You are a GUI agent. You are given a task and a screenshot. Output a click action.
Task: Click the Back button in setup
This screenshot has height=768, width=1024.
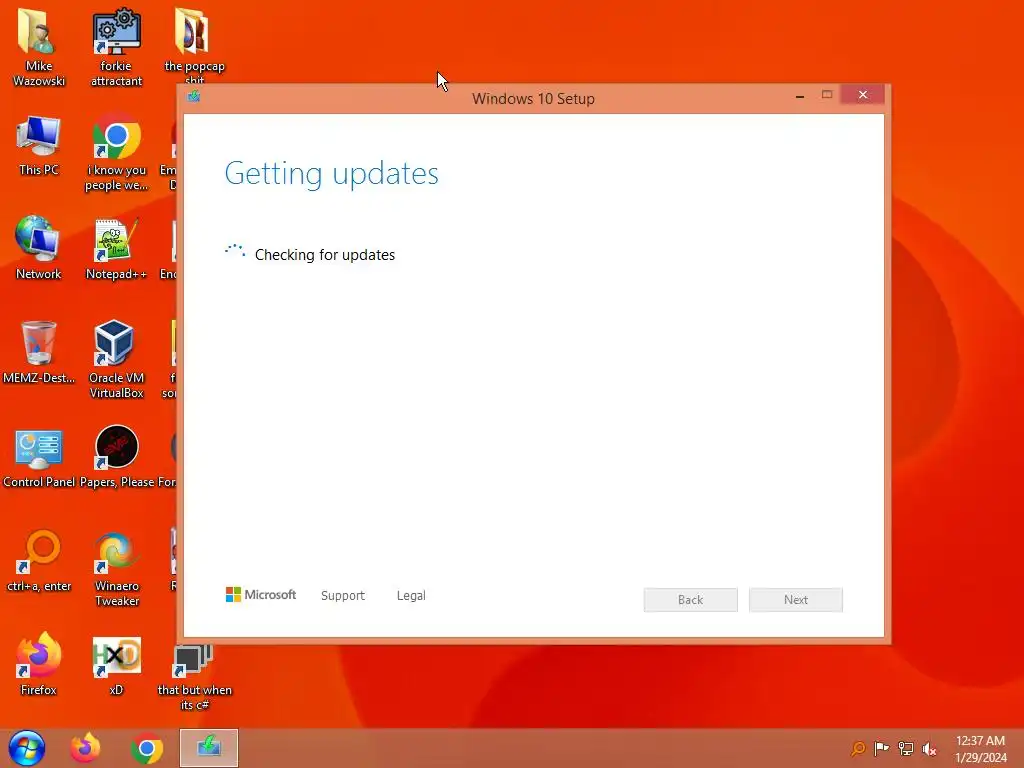[690, 600]
